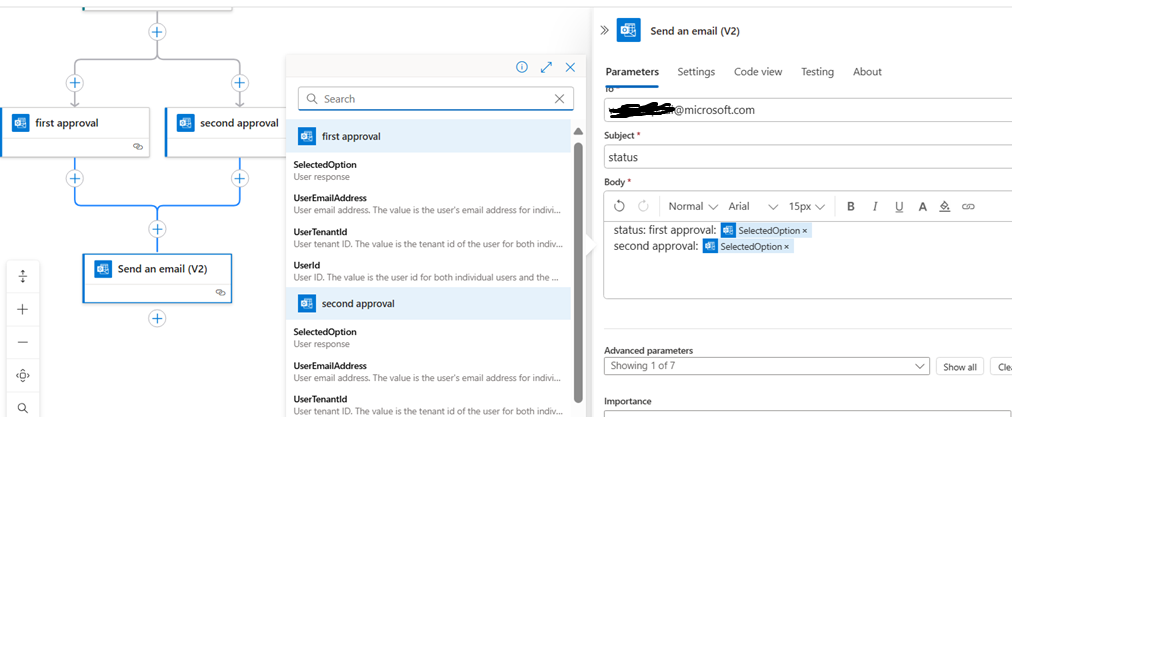Image resolution: width=1152 pixels, height=648 pixels.
Task: Fit the workflow to view
Action: tap(23, 375)
